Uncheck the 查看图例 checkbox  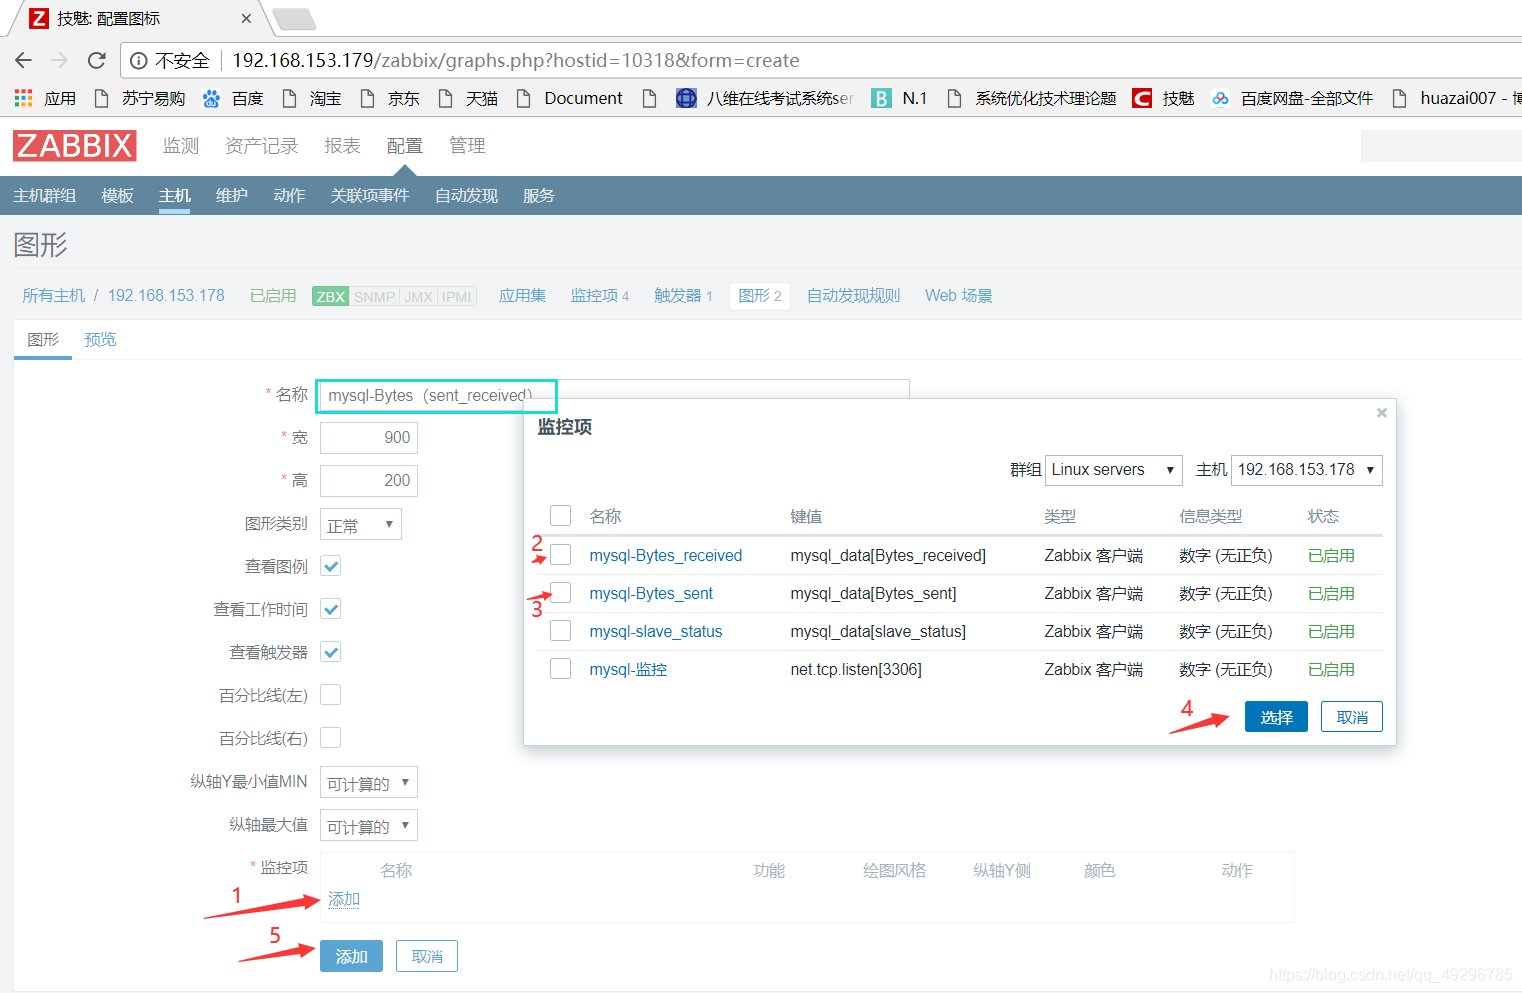[x=331, y=566]
